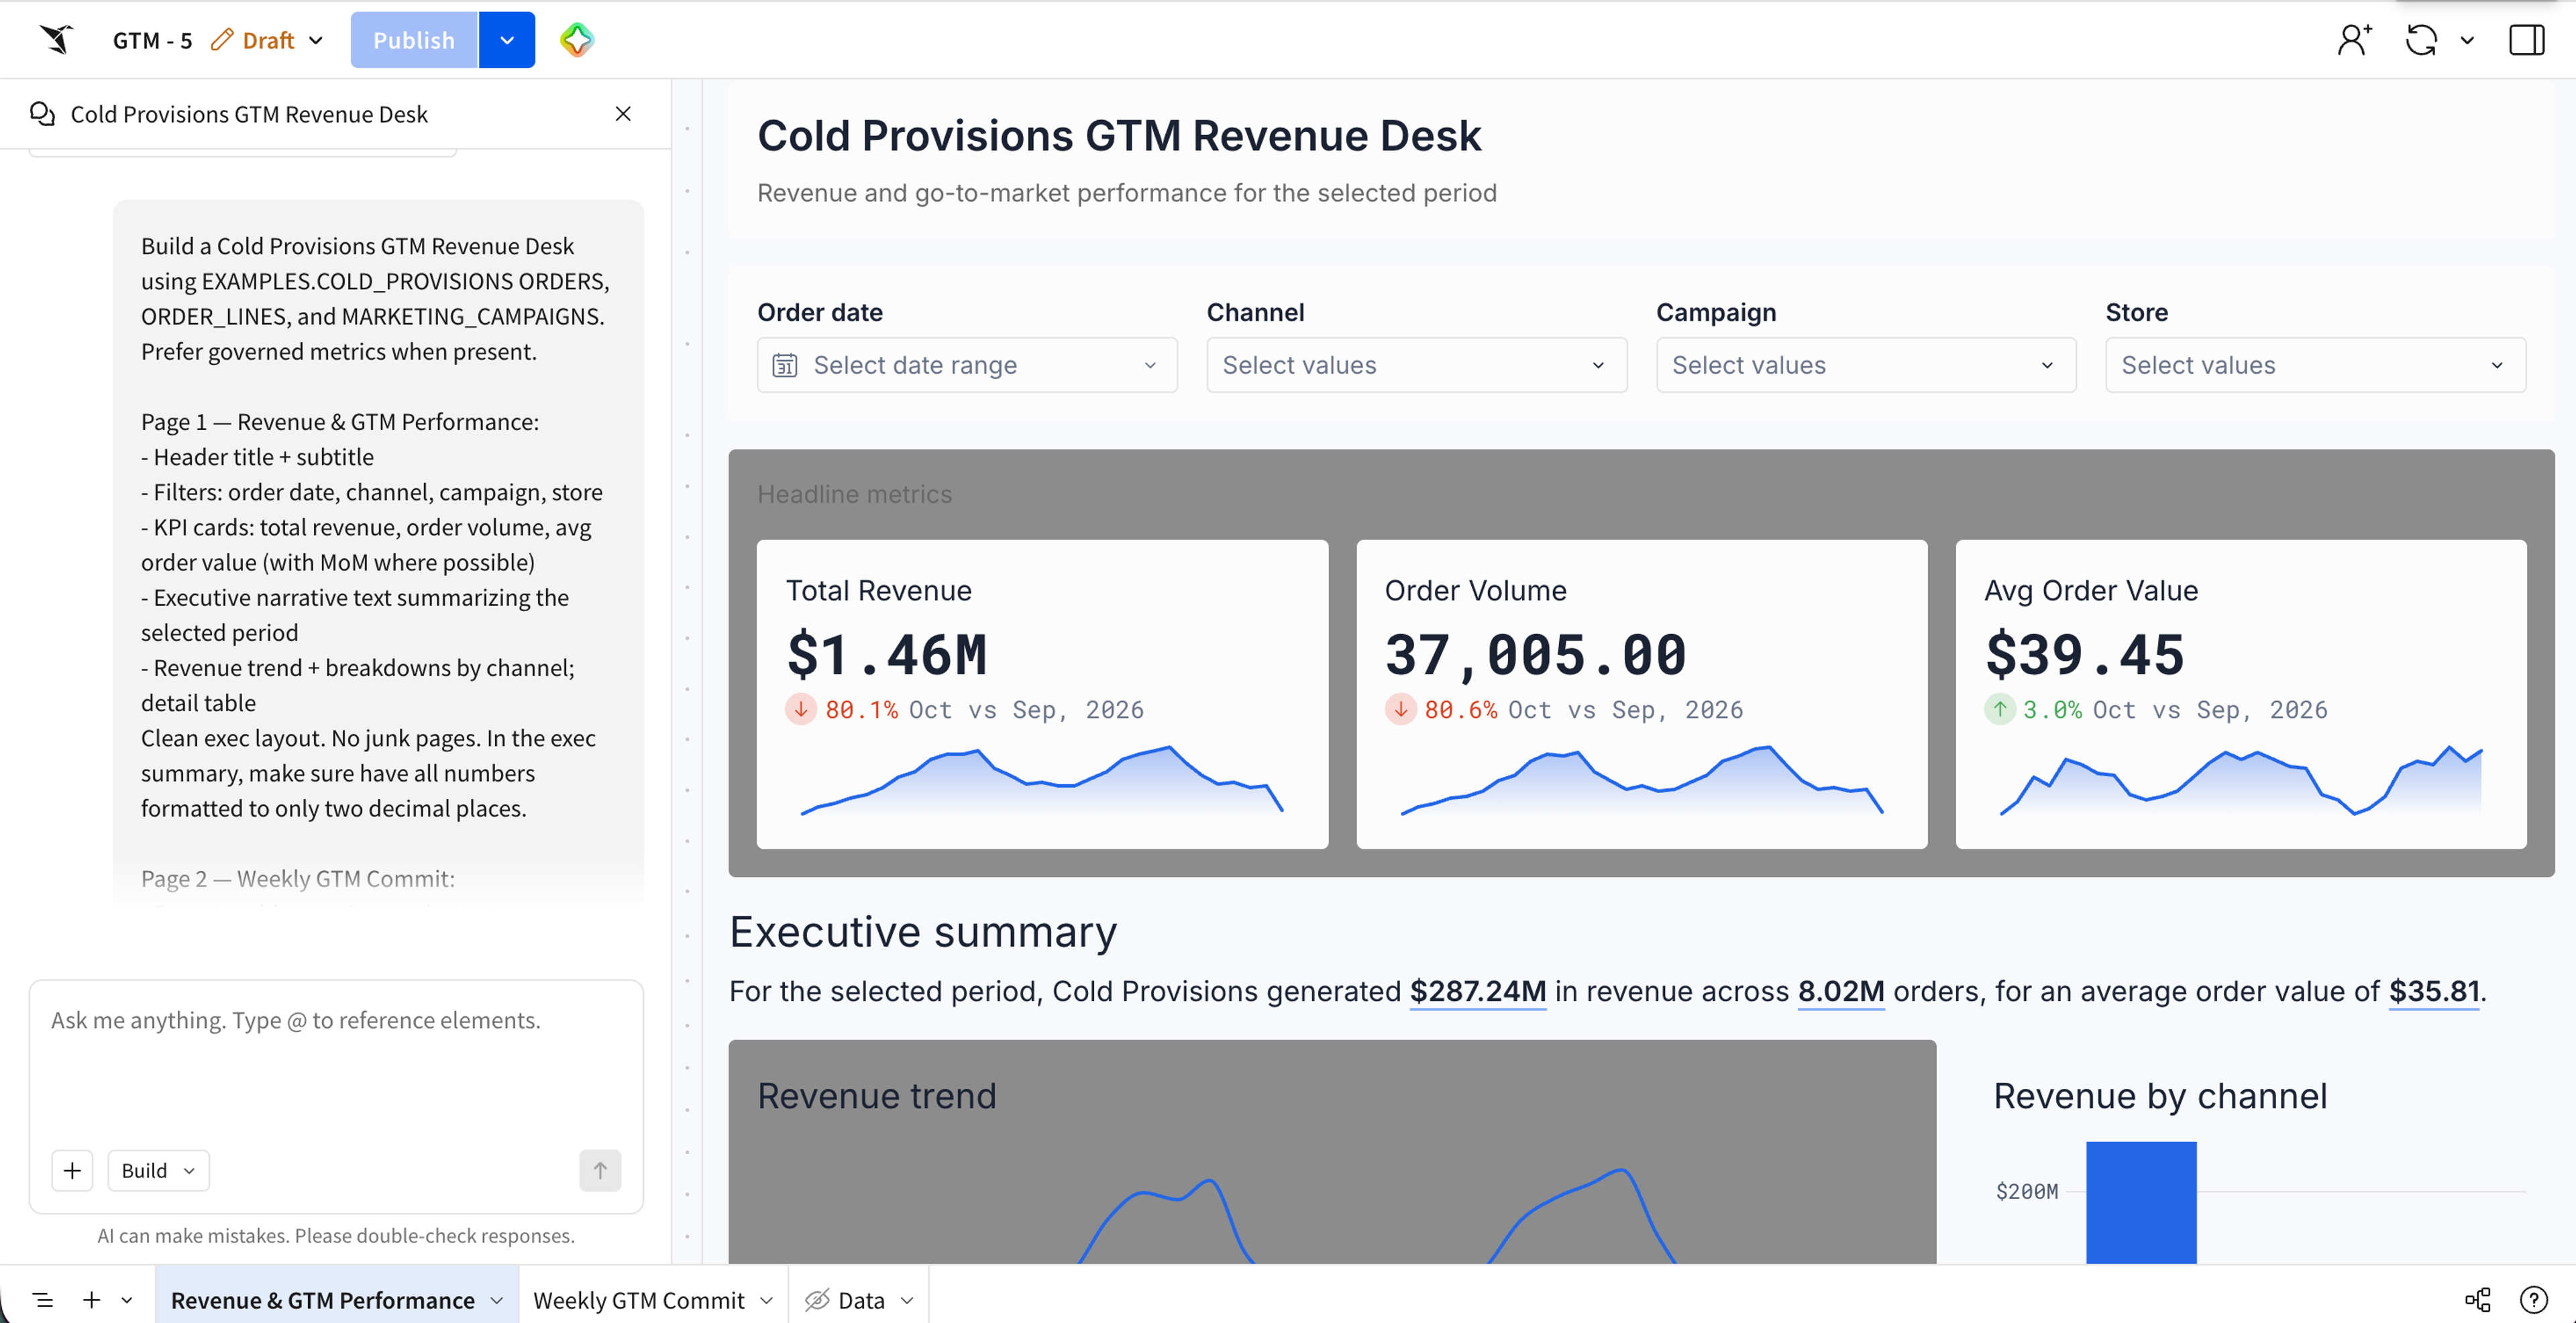Viewport: 2576px width, 1323px height.
Task: Select Revenue & GTM Performance tab
Action: (323, 1300)
